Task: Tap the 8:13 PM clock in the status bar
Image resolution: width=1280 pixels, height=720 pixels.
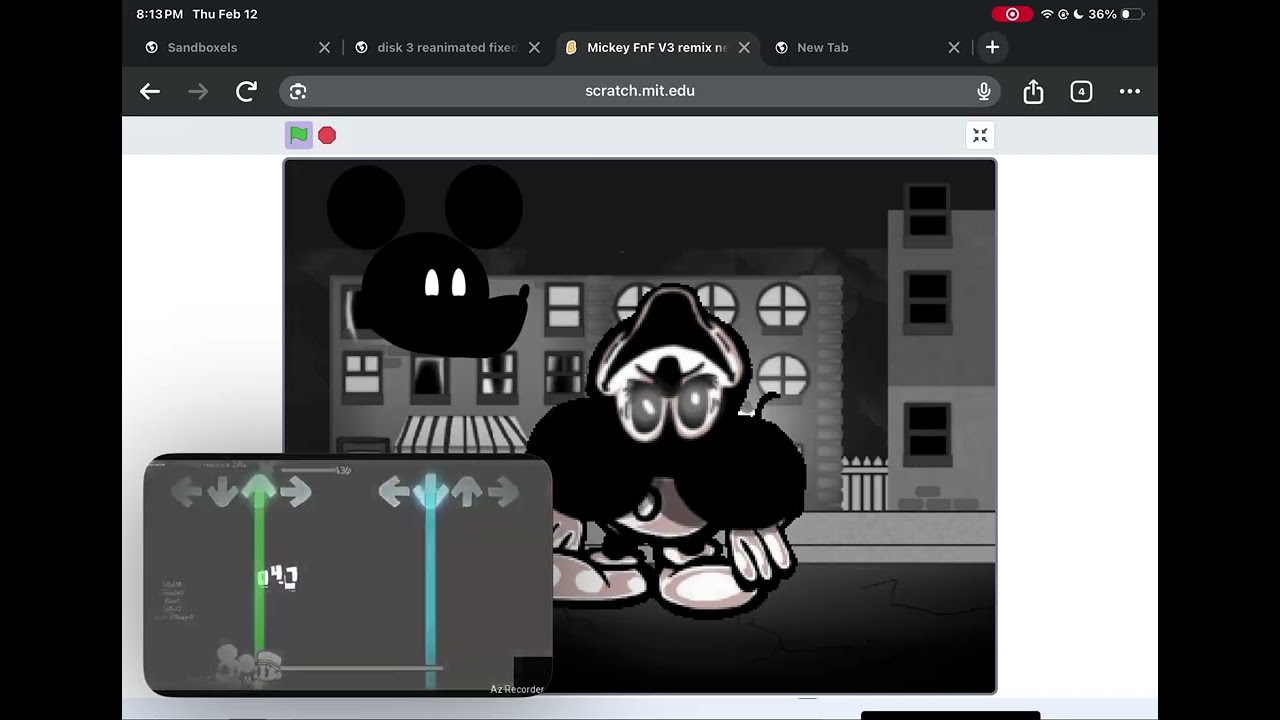Action: 160,14
